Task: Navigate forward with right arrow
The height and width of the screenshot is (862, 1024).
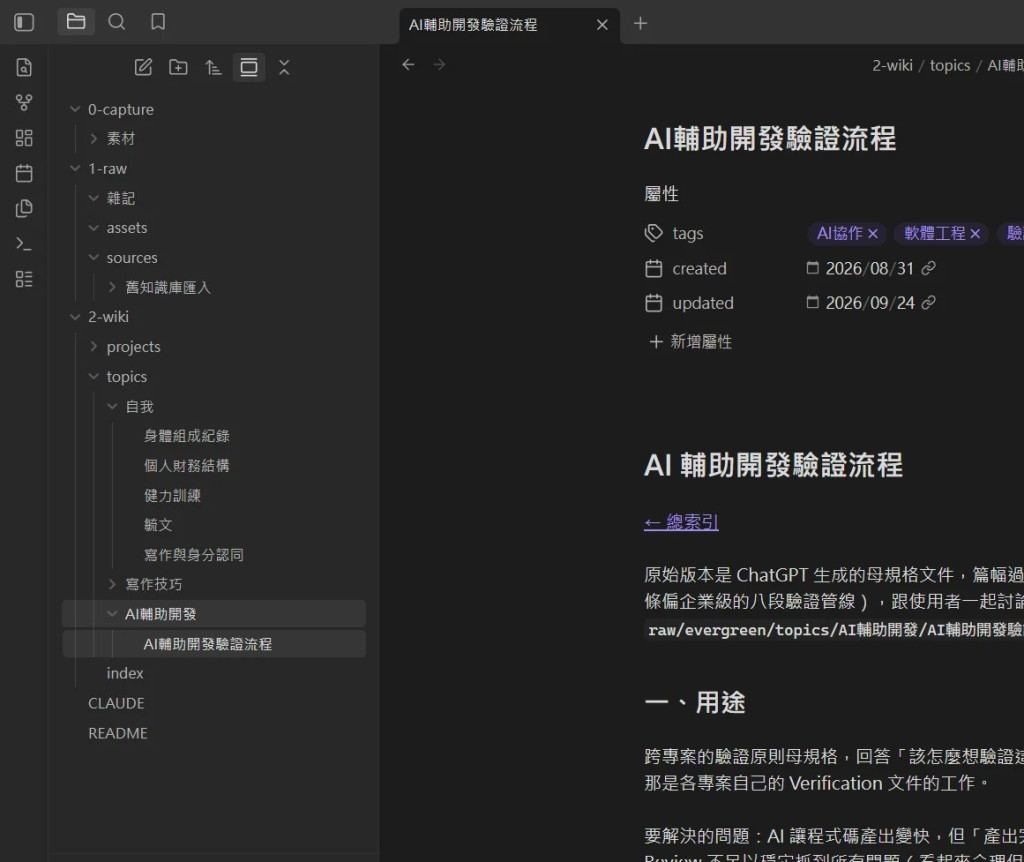Action: pyautogui.click(x=440, y=65)
